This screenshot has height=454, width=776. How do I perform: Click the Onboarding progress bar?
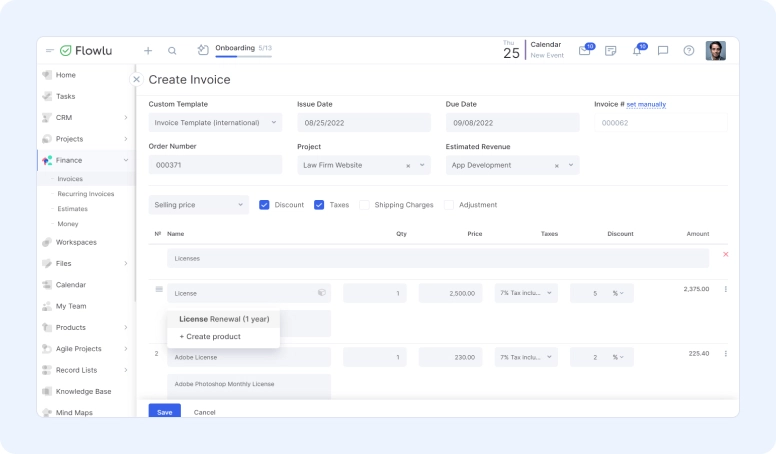(243, 56)
